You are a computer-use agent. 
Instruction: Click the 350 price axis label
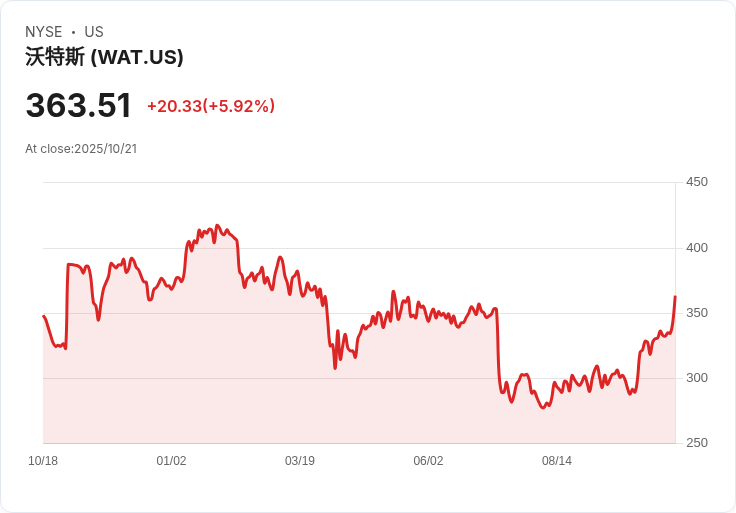tap(697, 313)
